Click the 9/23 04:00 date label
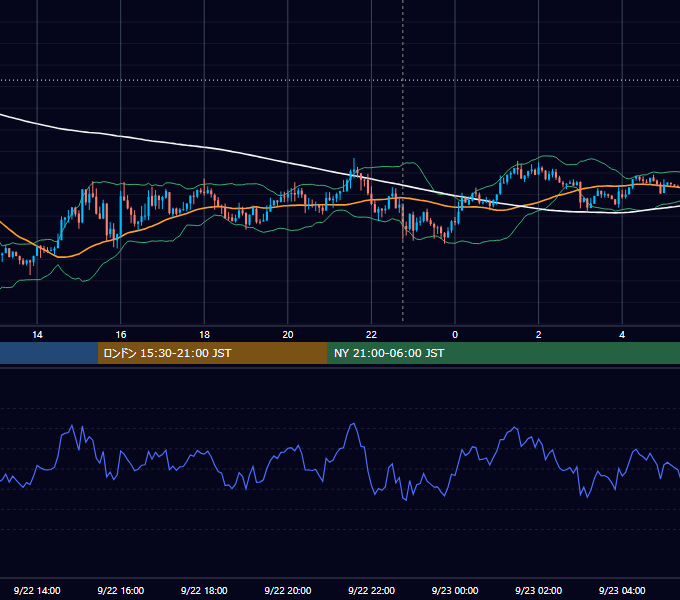Viewport: 680px width, 600px height. point(622,590)
